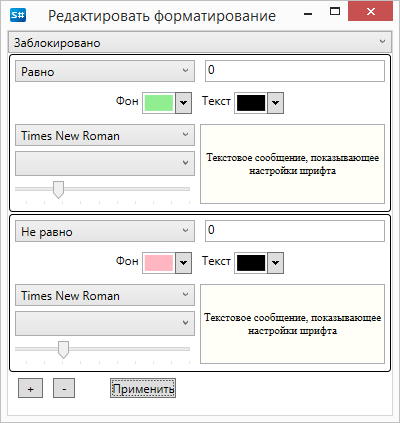Viewport: 400px width, 423px height.
Task: Expand the green Фон color picker arrow
Action: tap(183, 103)
